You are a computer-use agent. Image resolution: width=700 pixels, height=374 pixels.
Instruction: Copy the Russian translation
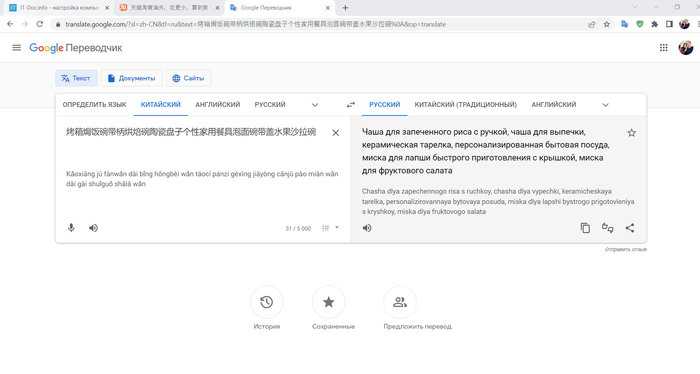click(x=585, y=228)
